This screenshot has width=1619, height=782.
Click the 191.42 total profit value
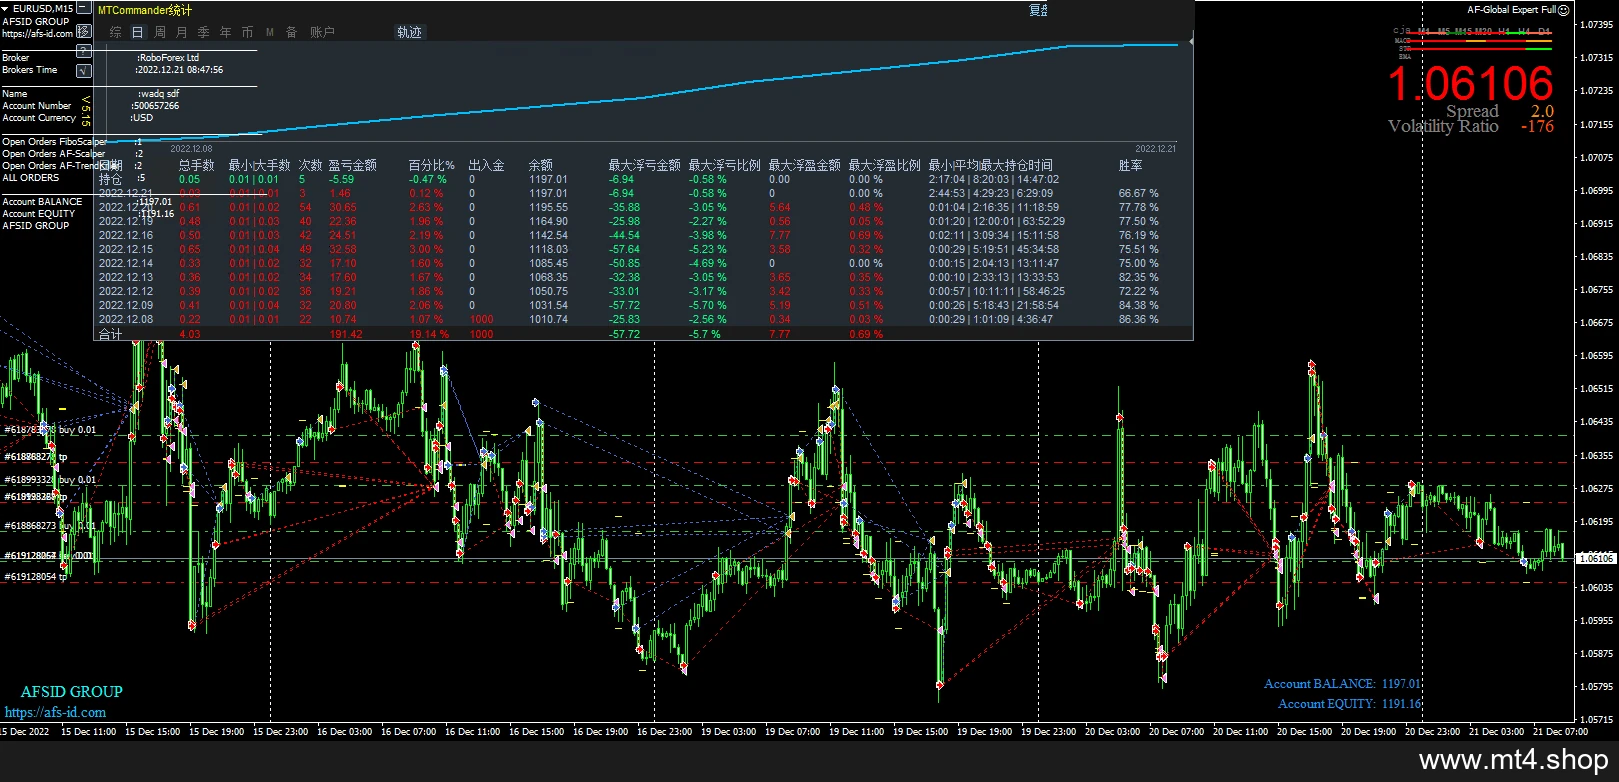click(x=346, y=334)
